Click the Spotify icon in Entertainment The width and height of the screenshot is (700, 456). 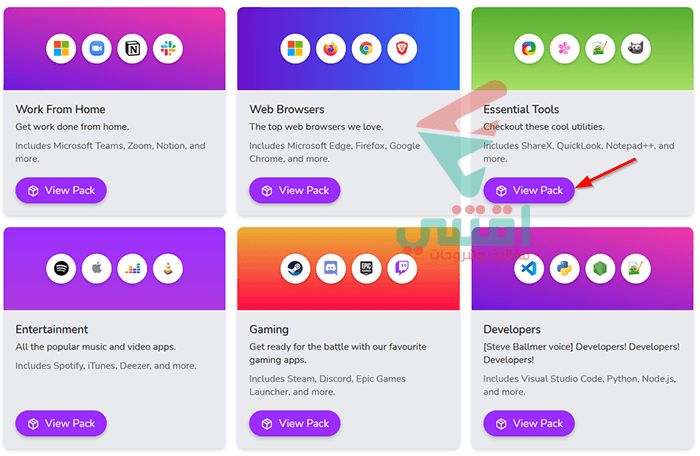(x=61, y=268)
